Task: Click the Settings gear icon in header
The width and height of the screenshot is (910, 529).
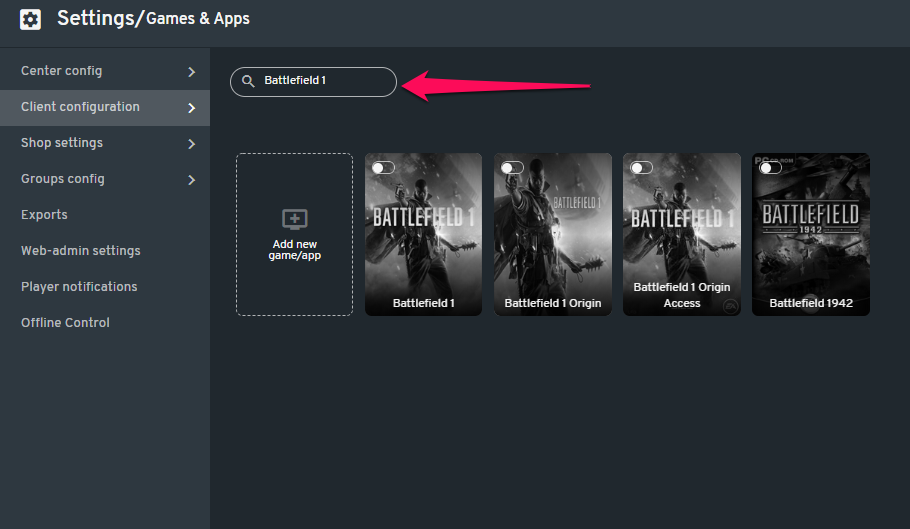Action: point(30,19)
